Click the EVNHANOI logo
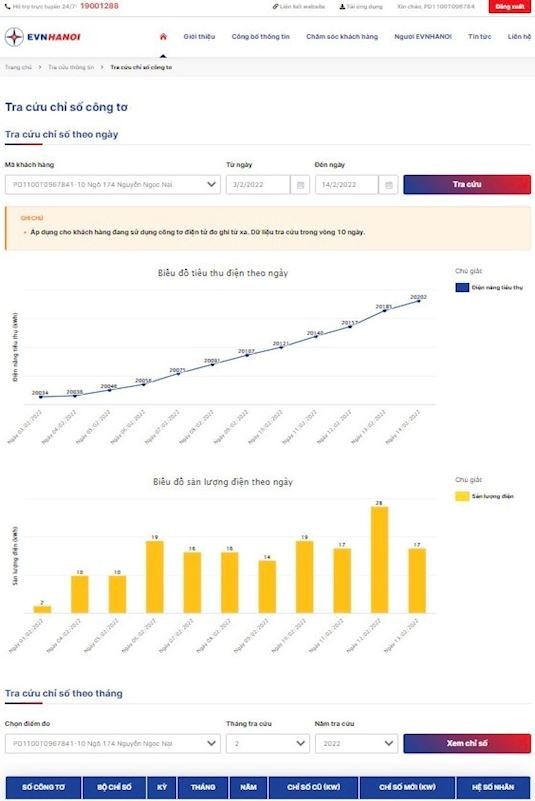The image size is (535, 801). [x=42, y=37]
